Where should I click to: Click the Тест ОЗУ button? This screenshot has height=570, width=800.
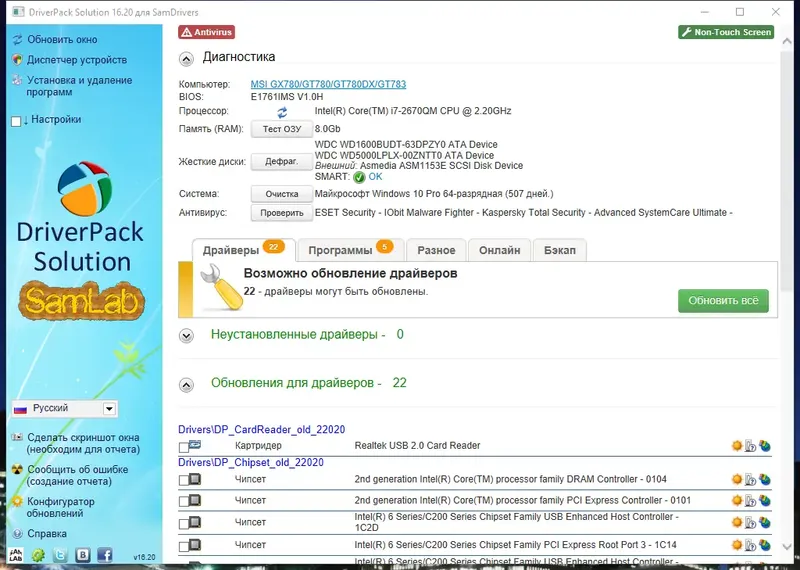(x=282, y=129)
